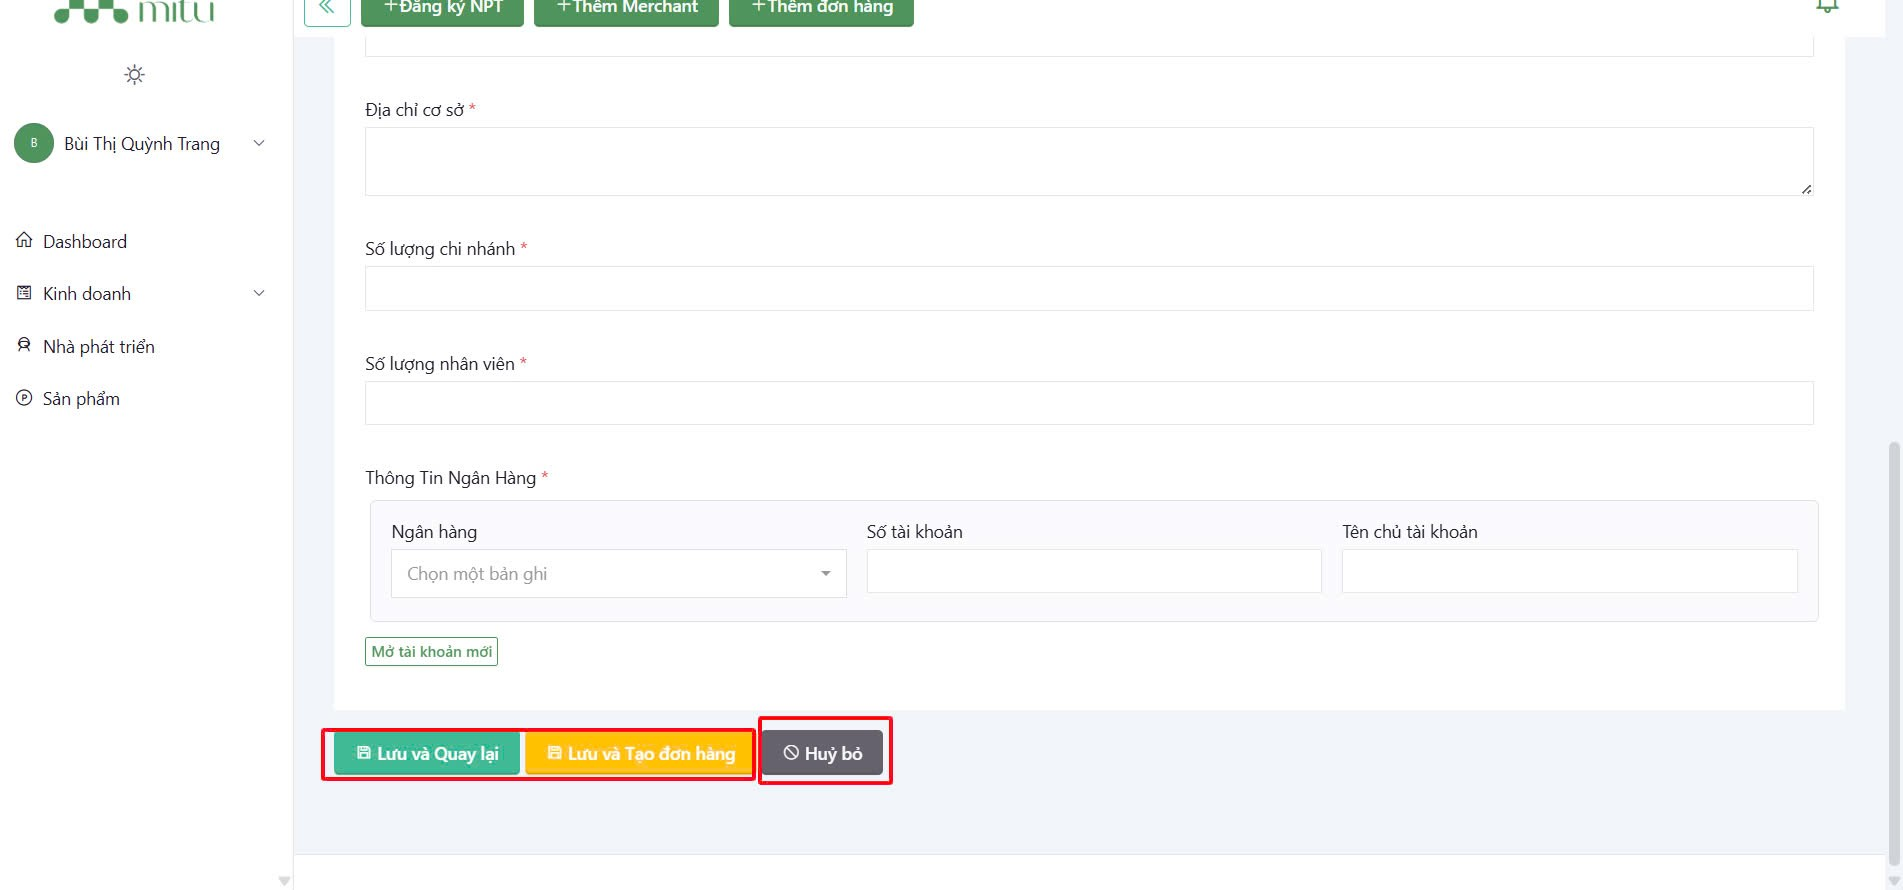Click the Sản phẩm sidebar icon
This screenshot has height=890, width=1903.
pos(24,398)
